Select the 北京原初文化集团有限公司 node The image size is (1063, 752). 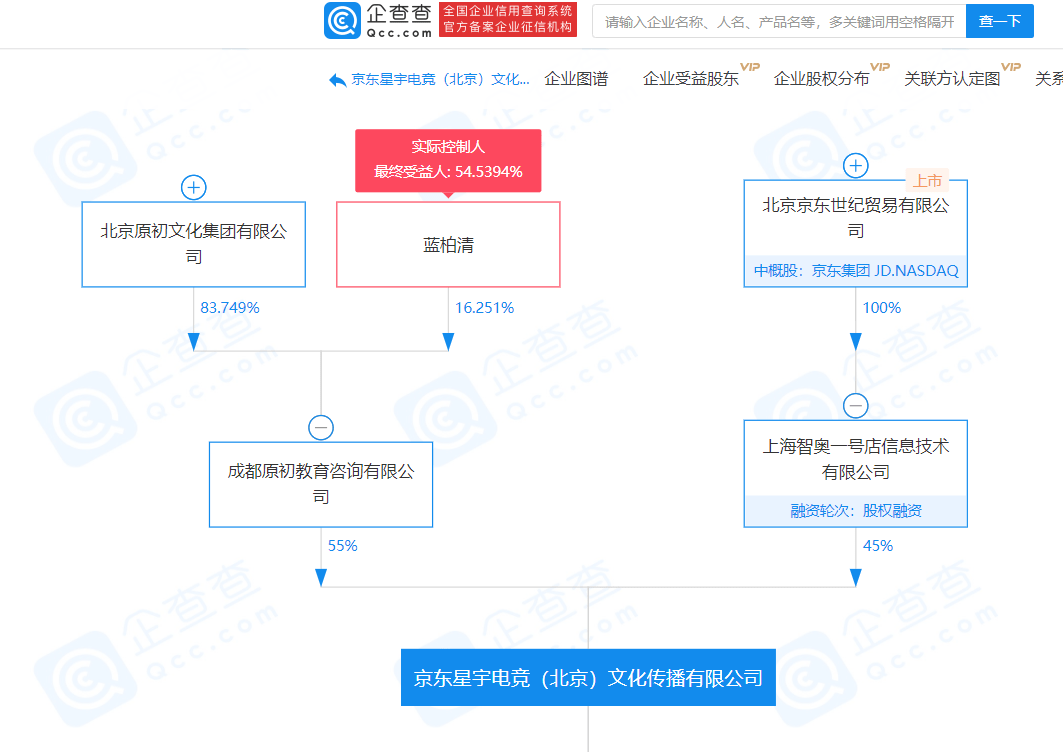194,244
